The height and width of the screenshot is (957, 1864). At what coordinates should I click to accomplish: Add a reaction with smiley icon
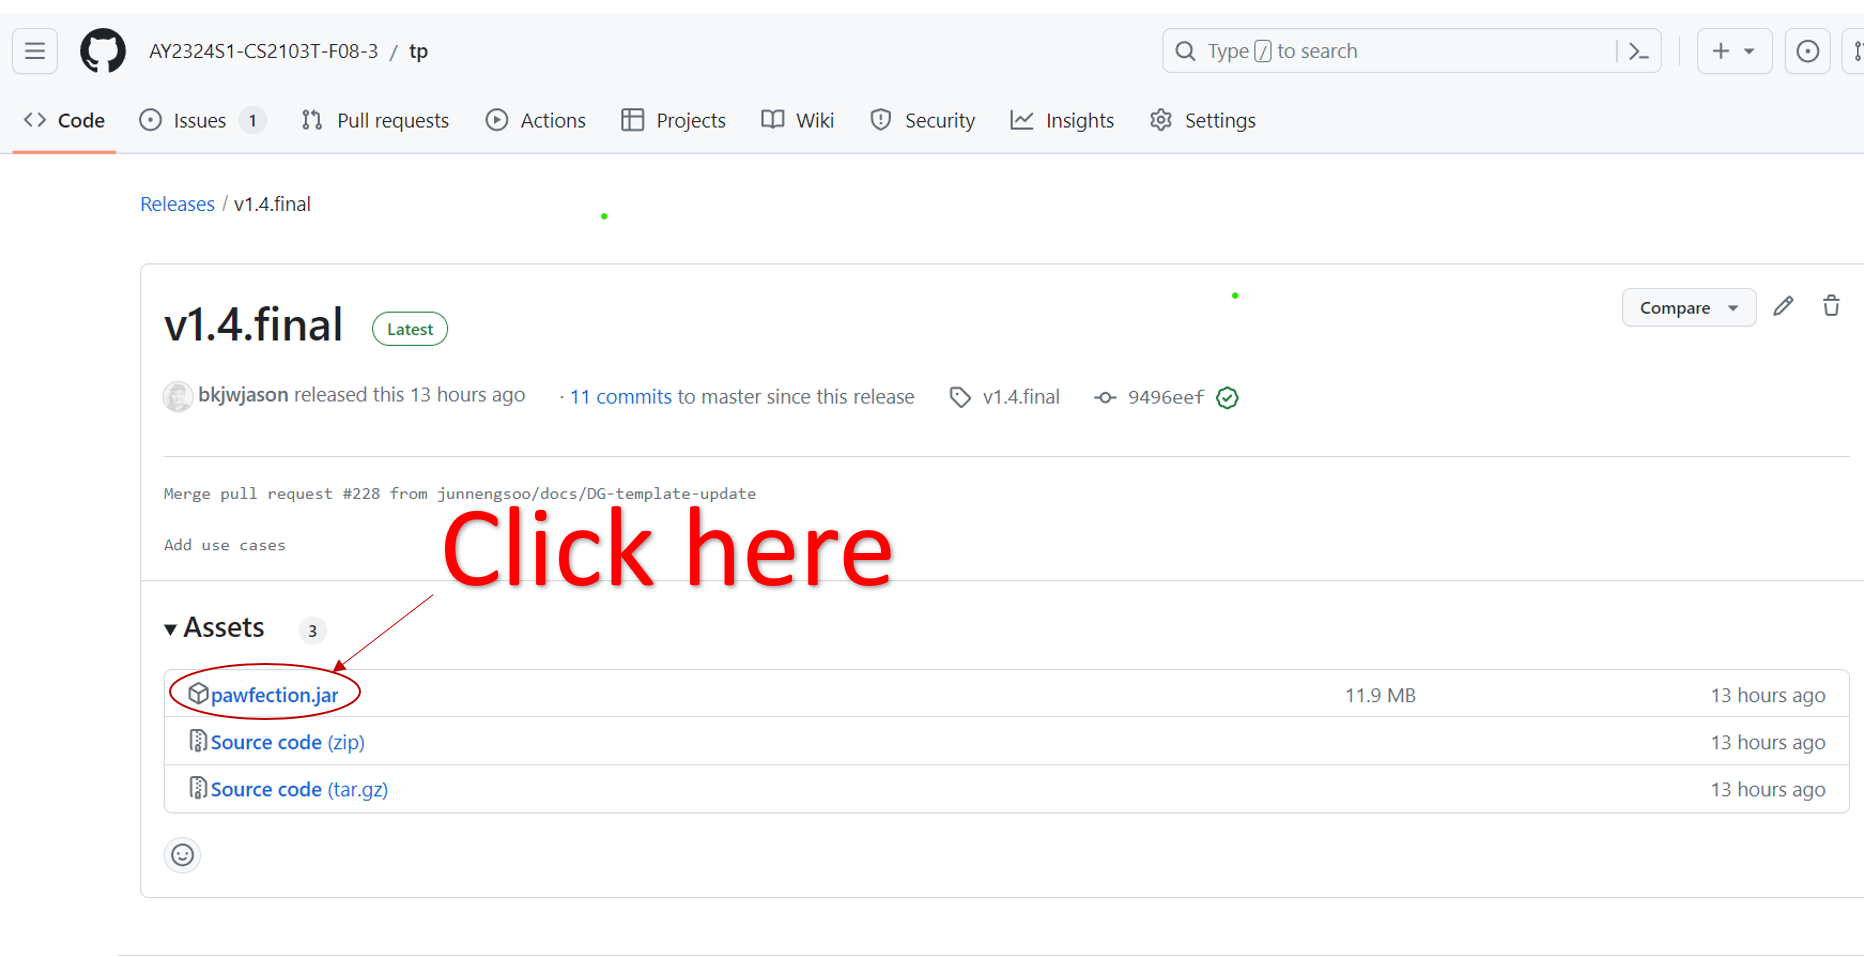click(182, 855)
